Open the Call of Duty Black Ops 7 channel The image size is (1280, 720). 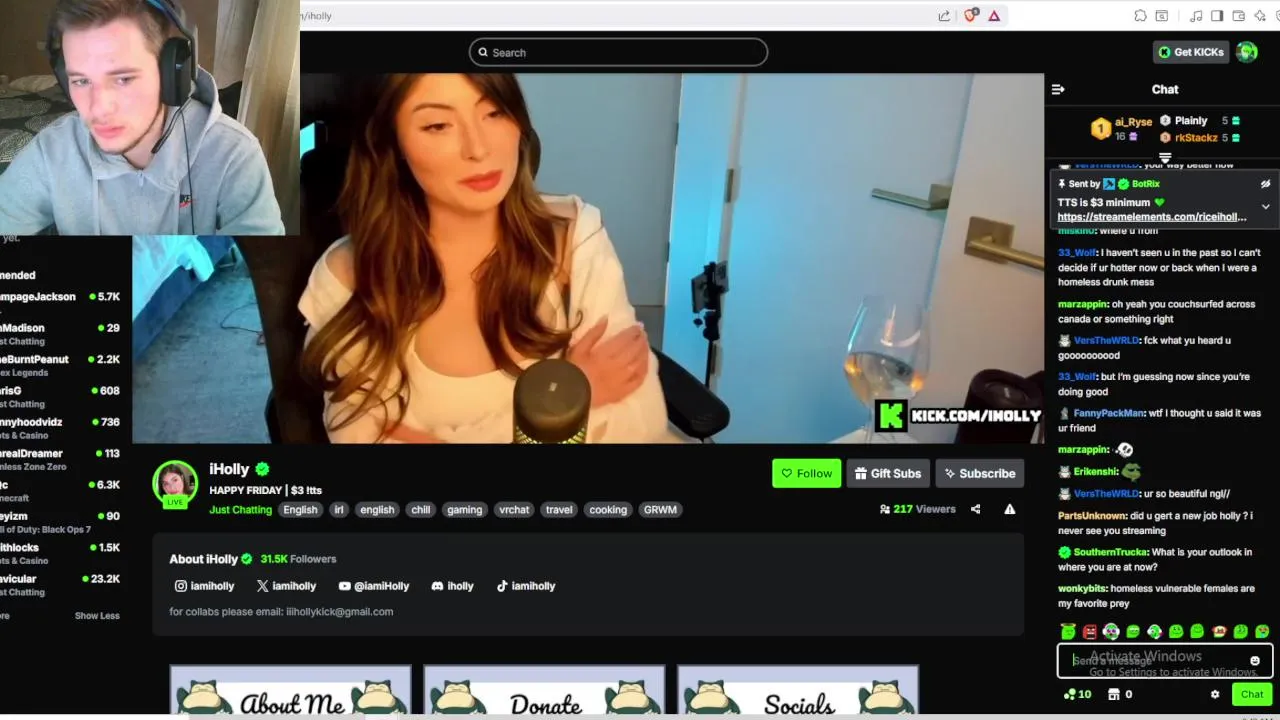point(60,523)
